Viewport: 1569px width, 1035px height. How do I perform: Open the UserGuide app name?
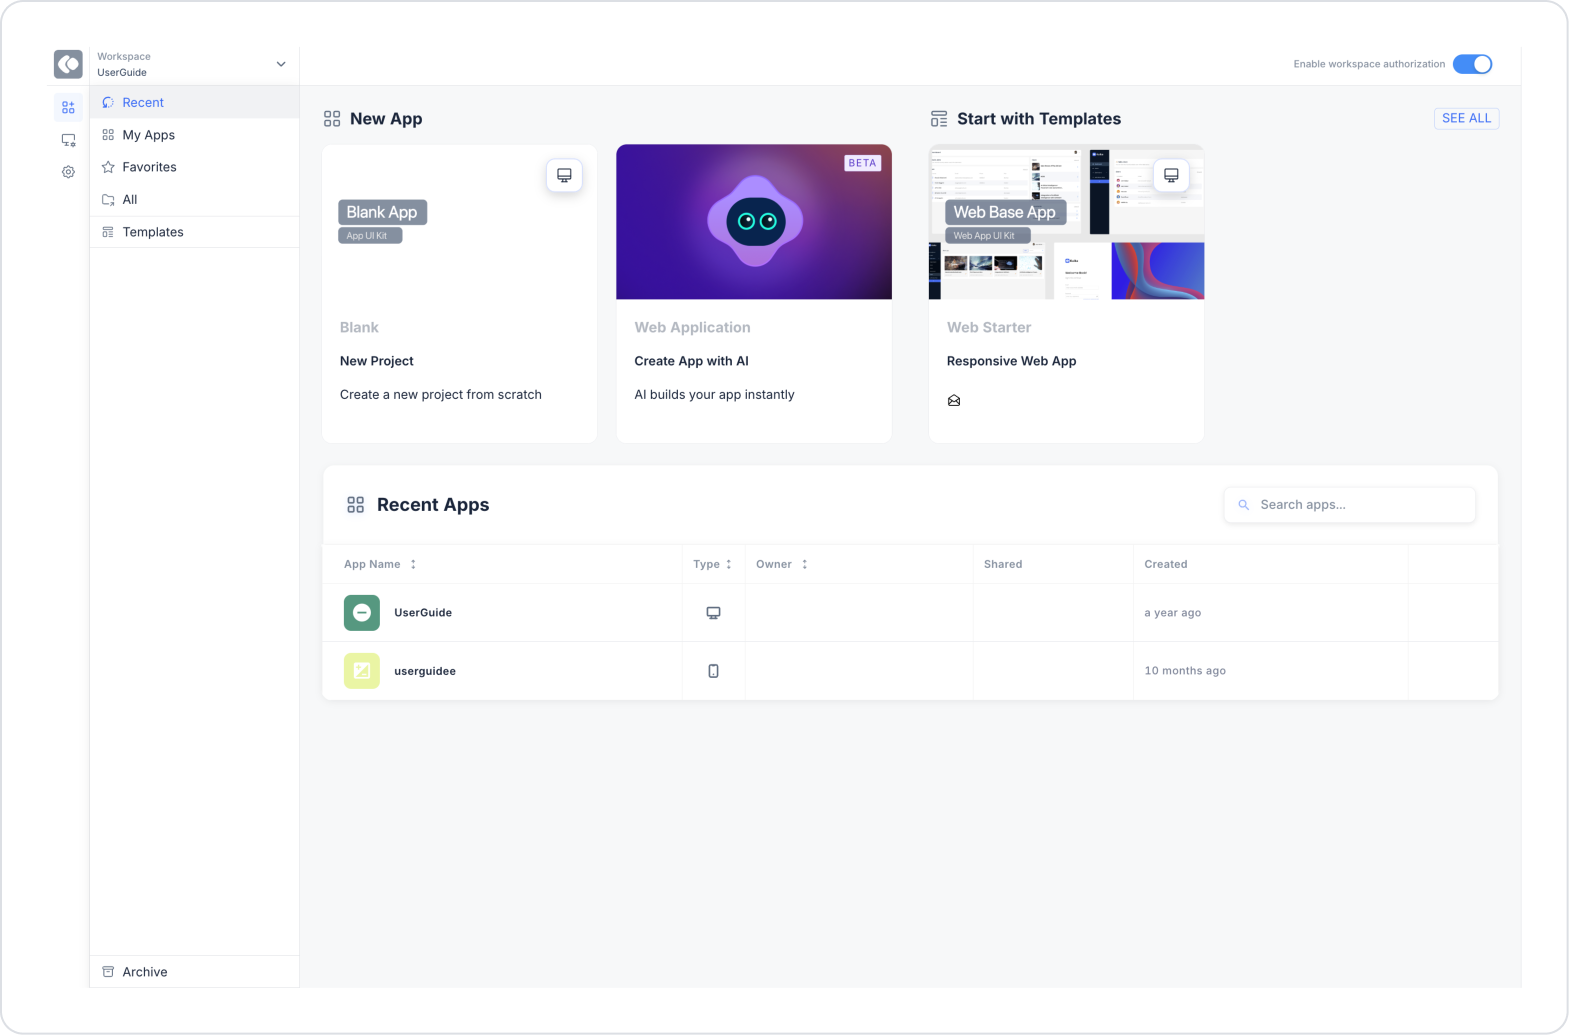point(423,613)
